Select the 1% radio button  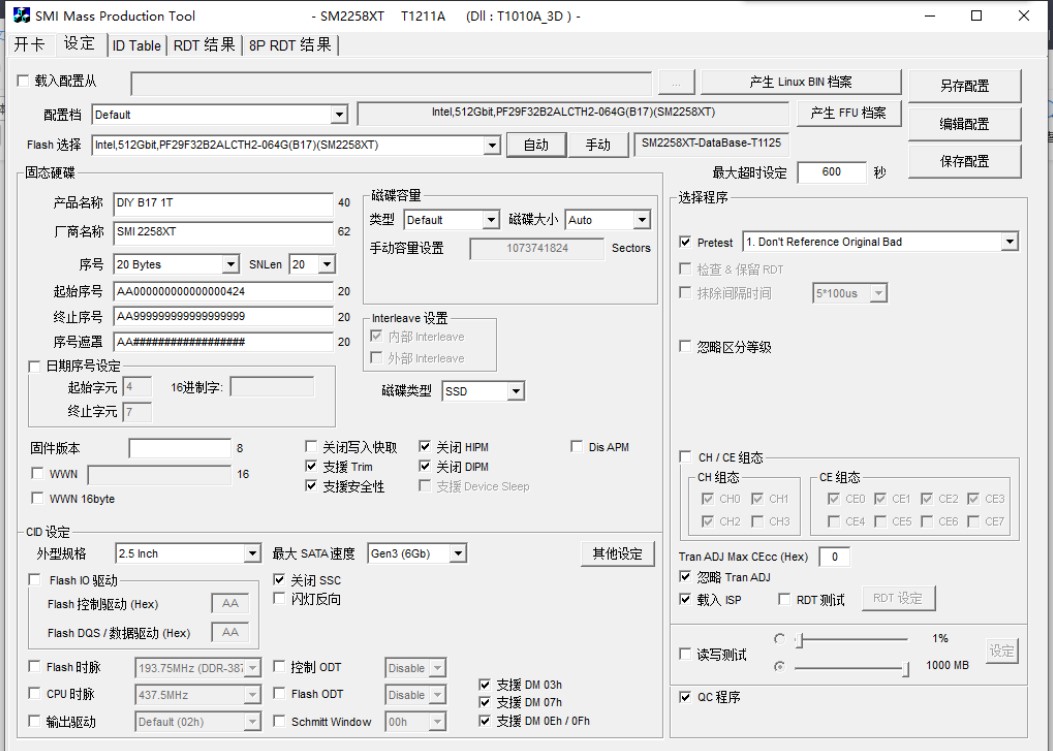pyautogui.click(x=779, y=639)
